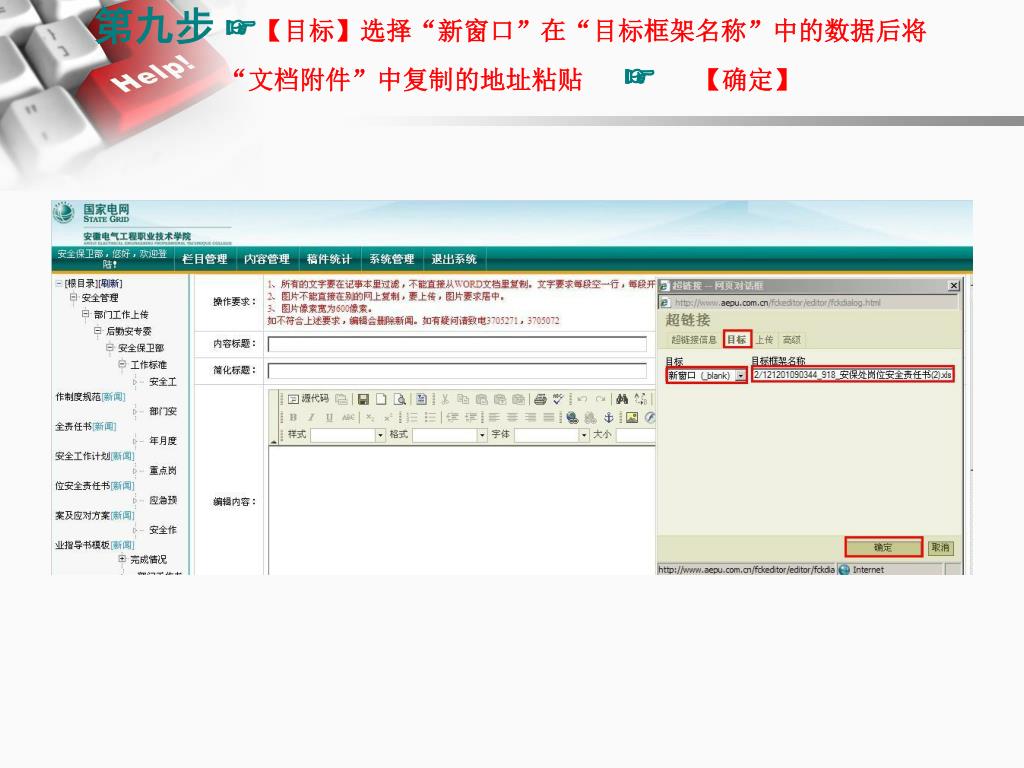Click the 内容标题 input field
The width and height of the screenshot is (1024, 768).
(x=457, y=344)
